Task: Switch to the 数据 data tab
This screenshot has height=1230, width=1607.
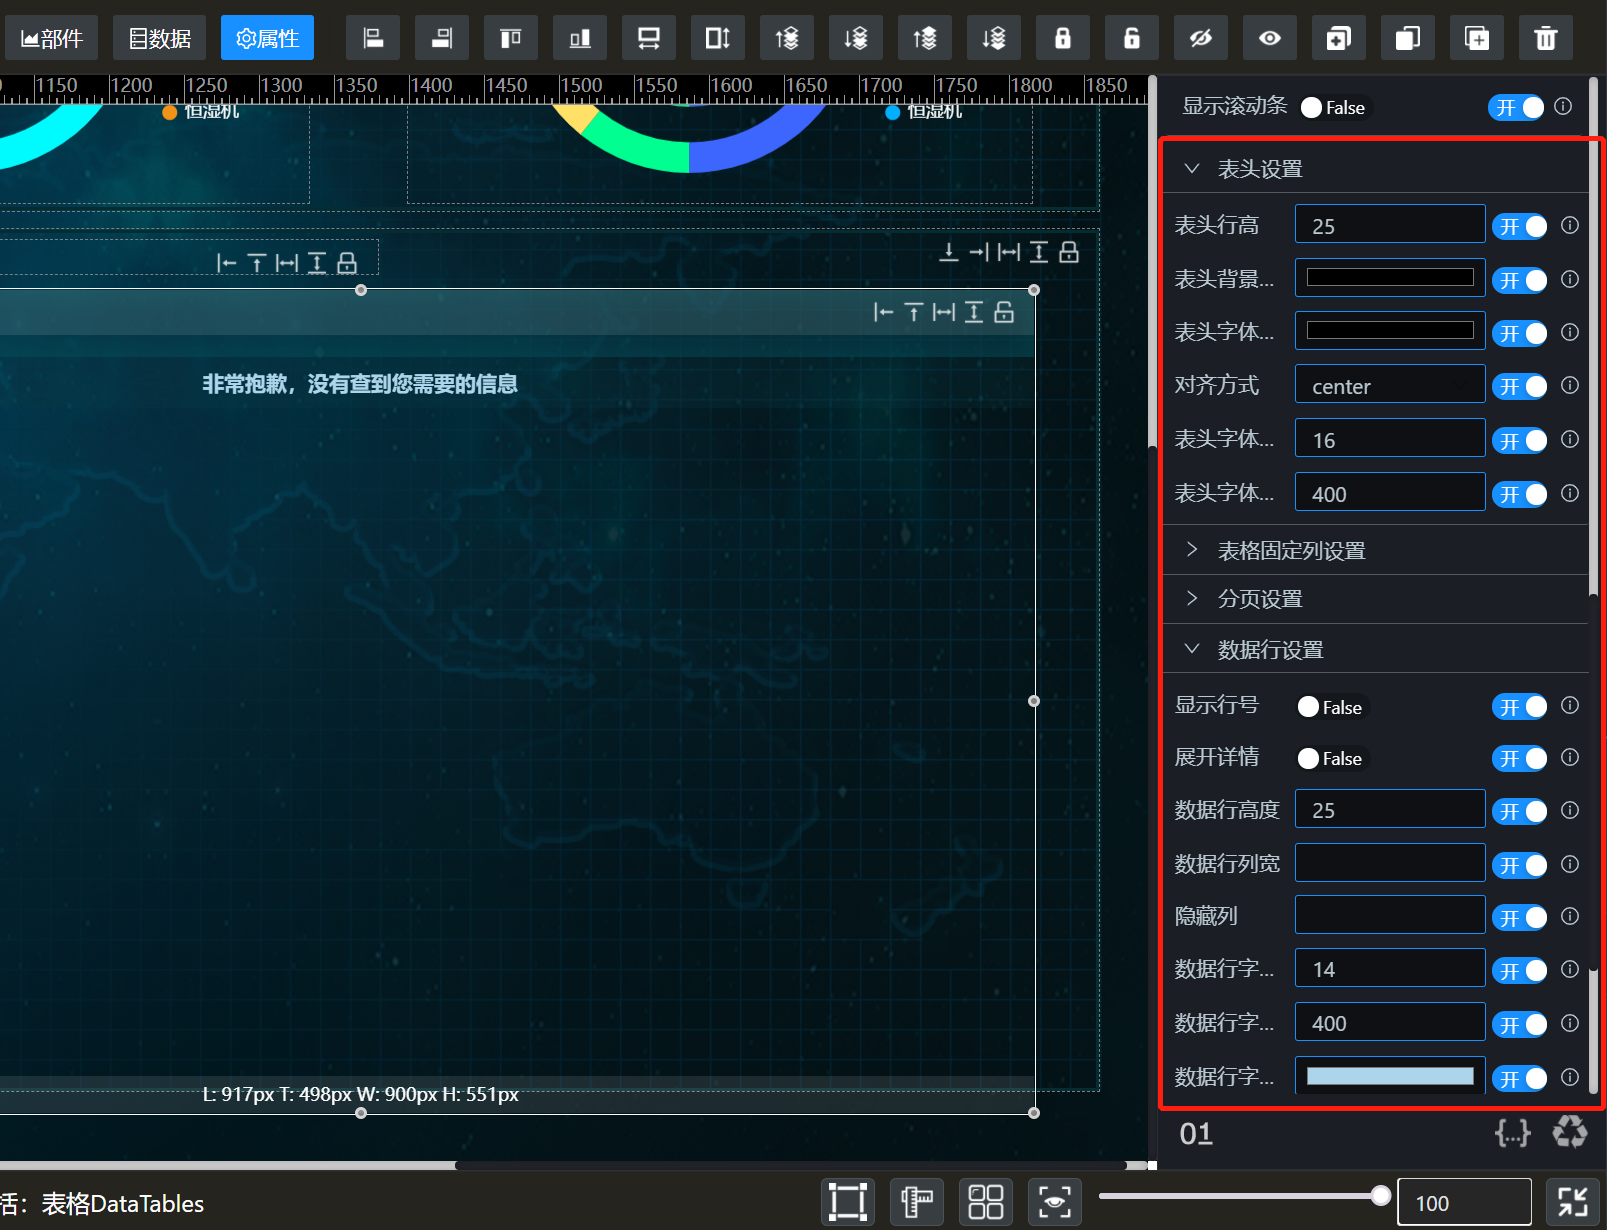Action: click(x=159, y=38)
